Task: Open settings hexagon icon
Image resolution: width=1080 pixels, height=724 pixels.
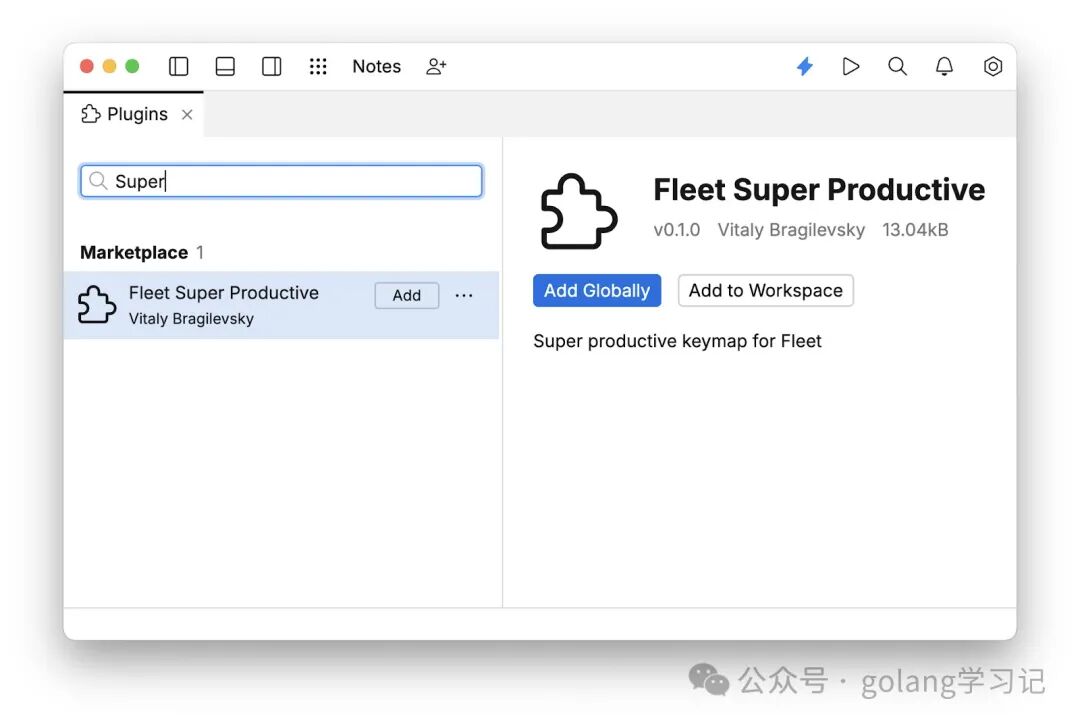Action: coord(992,67)
